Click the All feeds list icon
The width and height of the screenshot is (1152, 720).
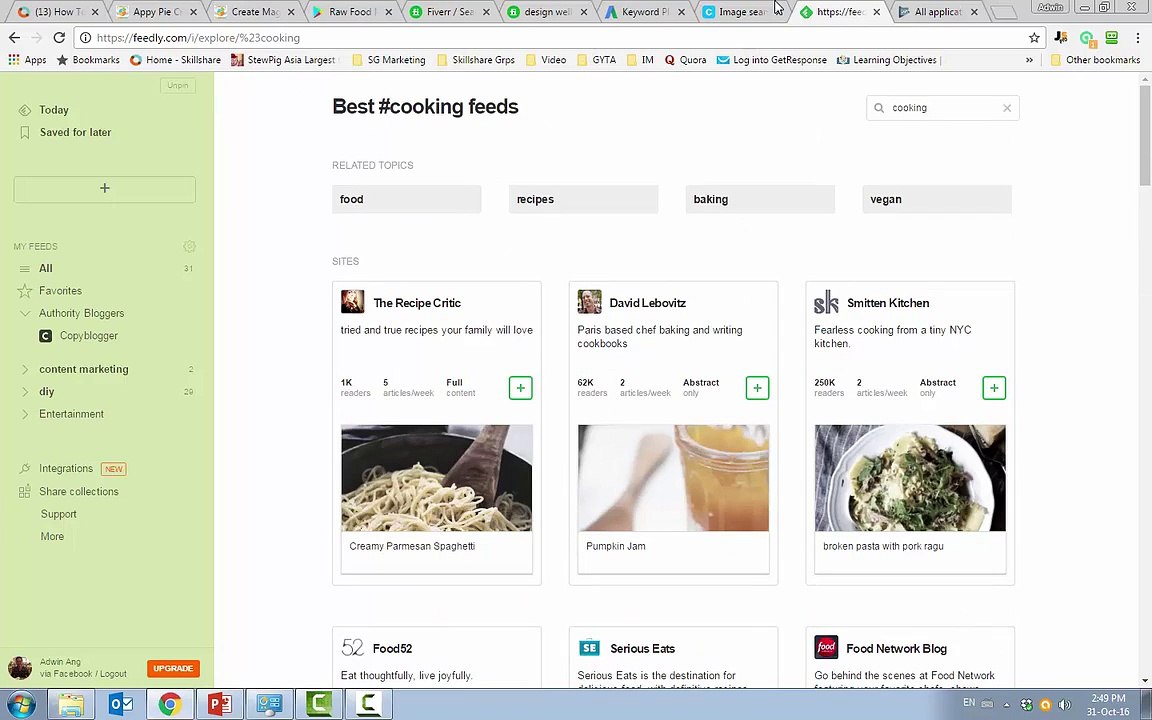pos(24,269)
